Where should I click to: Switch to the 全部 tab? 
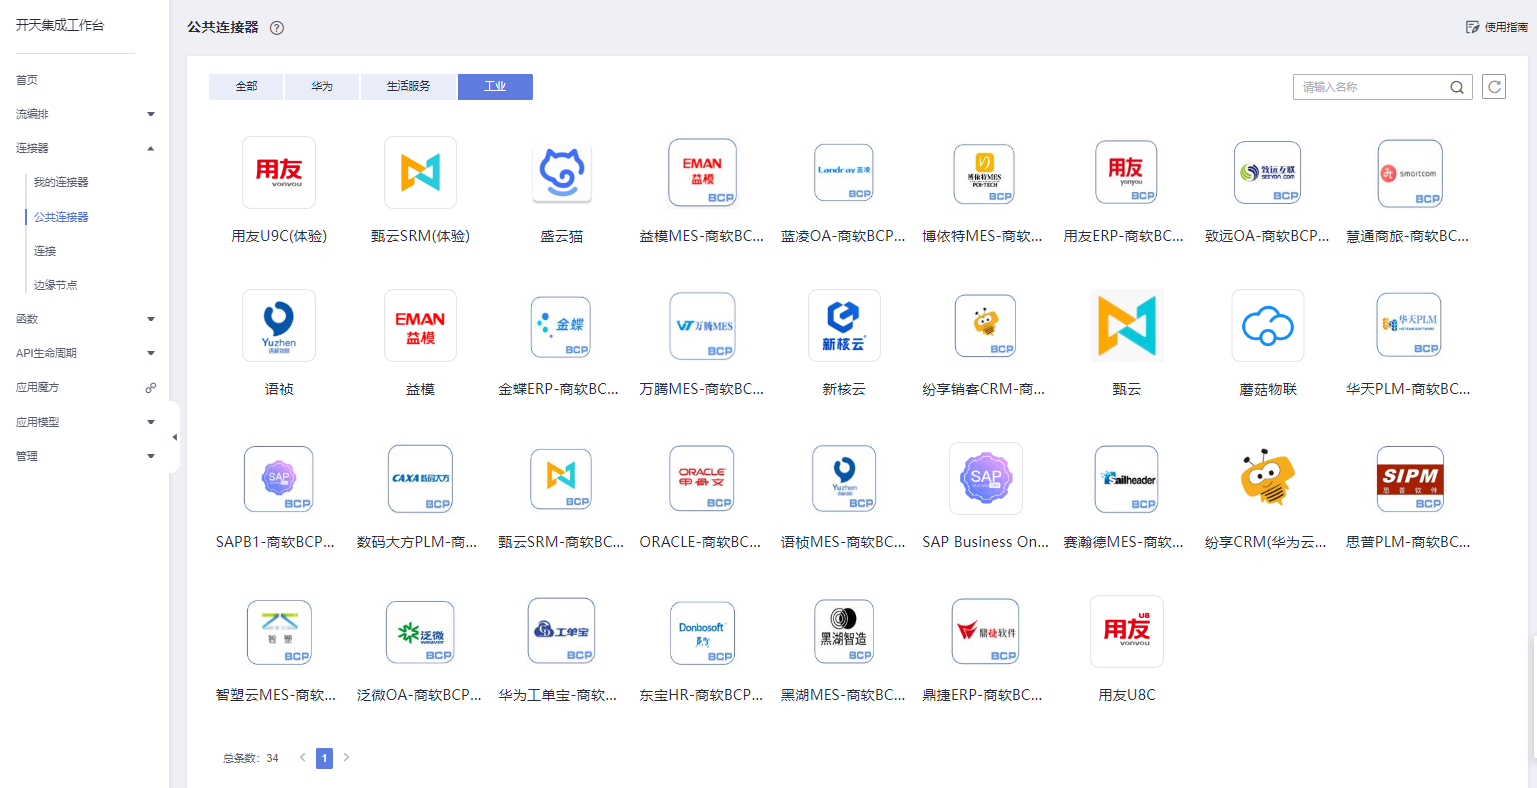click(x=245, y=87)
